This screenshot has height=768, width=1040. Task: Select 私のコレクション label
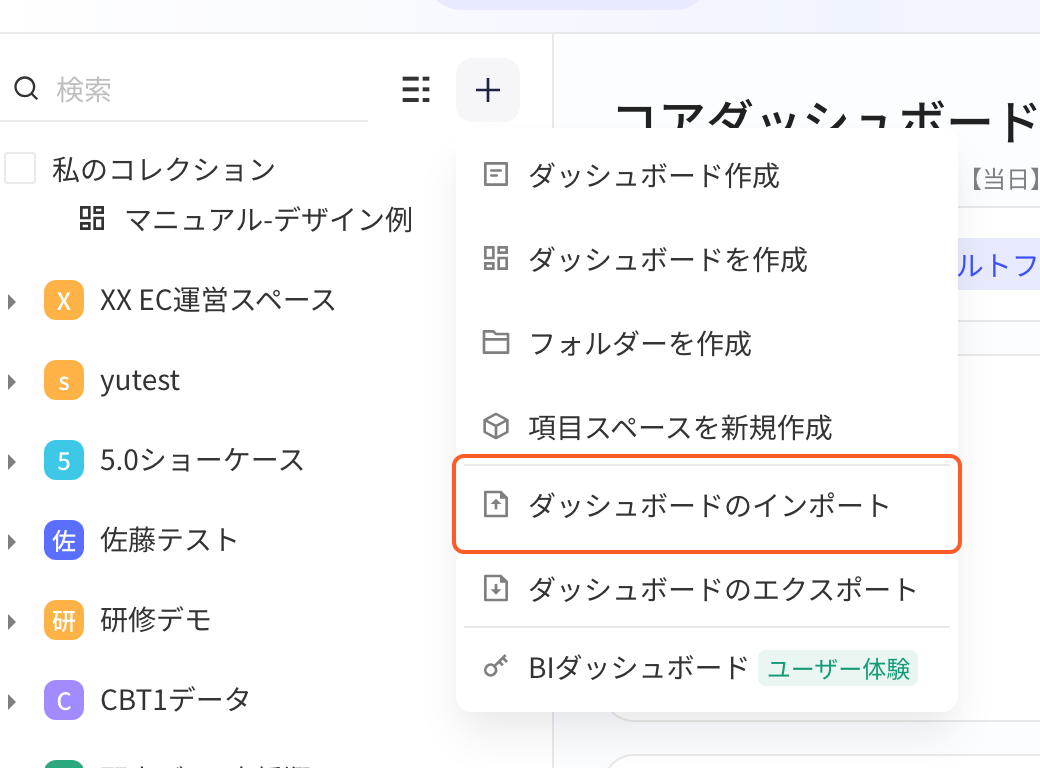tap(164, 169)
